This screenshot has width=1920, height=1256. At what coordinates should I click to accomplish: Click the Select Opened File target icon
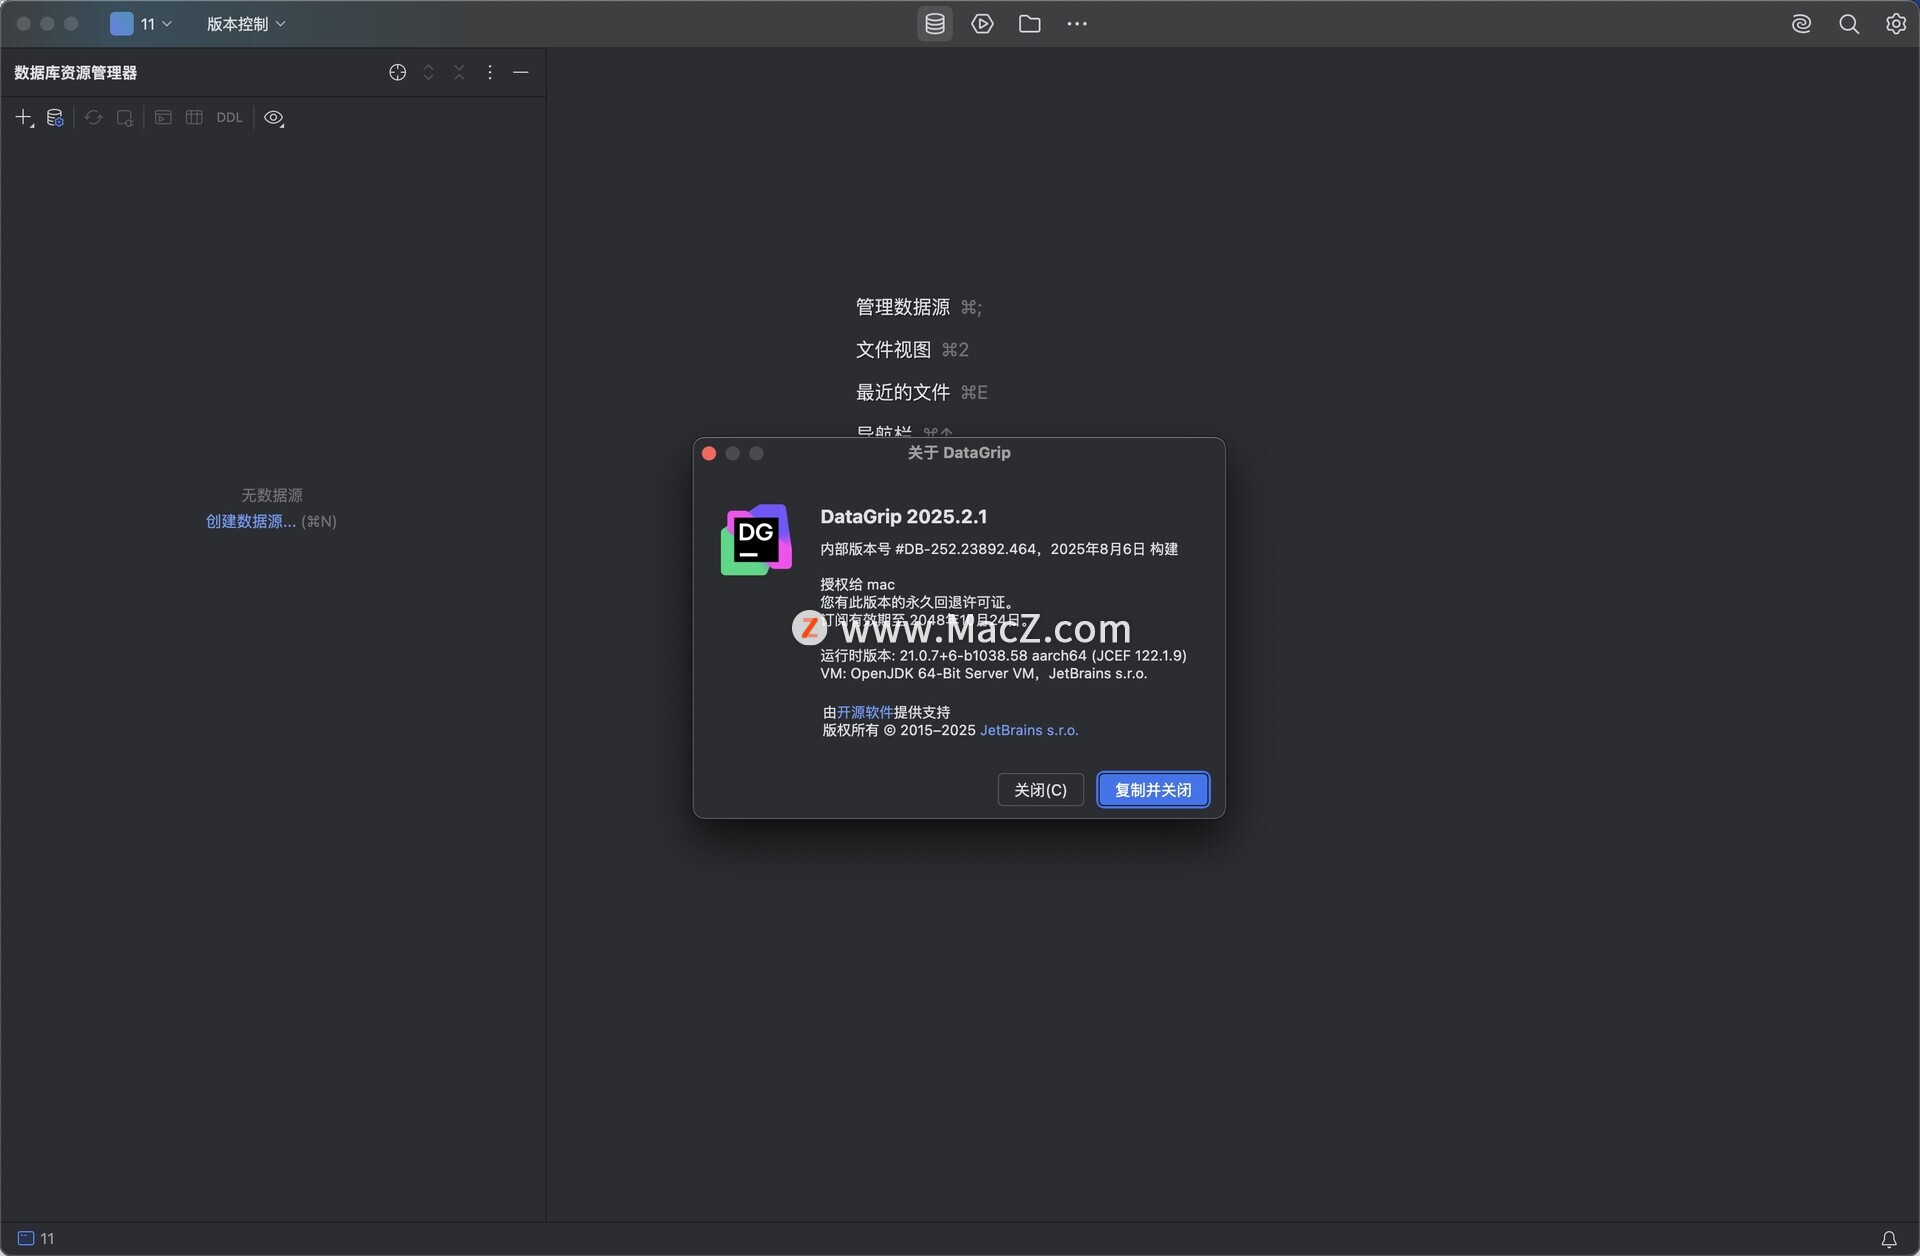point(397,72)
